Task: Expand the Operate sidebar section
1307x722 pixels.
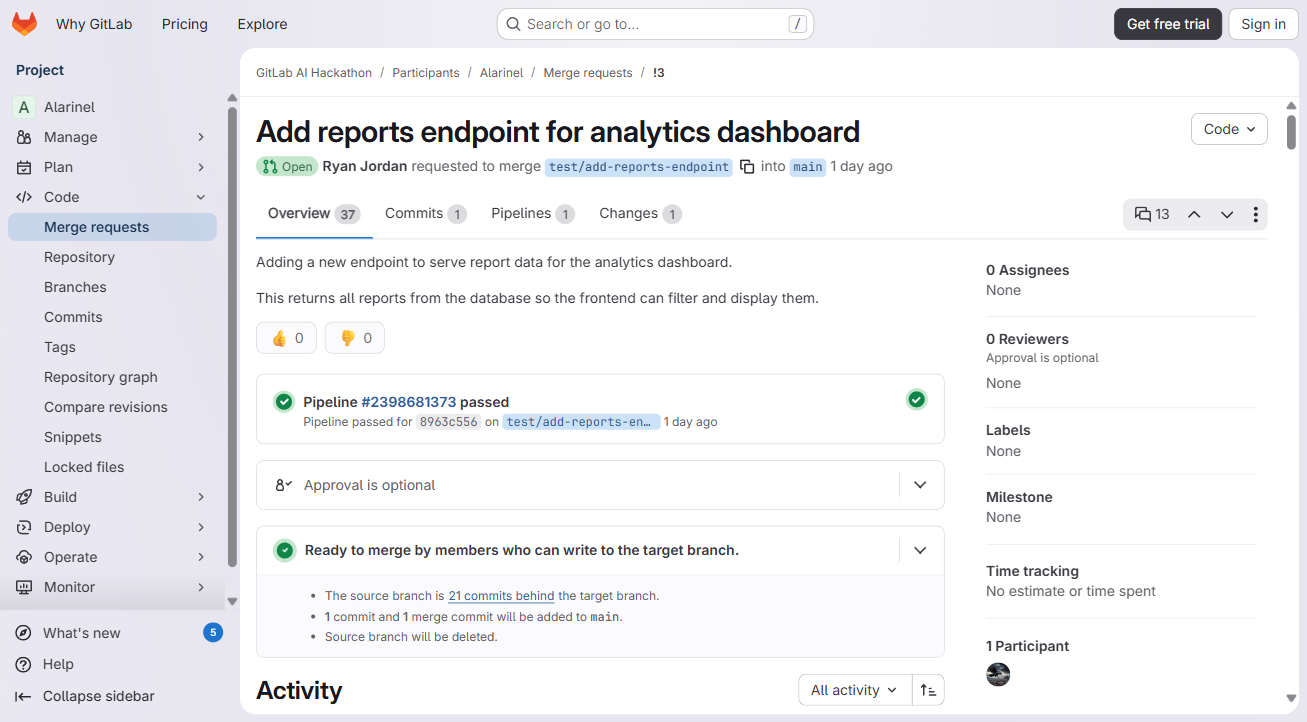Action: (201, 557)
